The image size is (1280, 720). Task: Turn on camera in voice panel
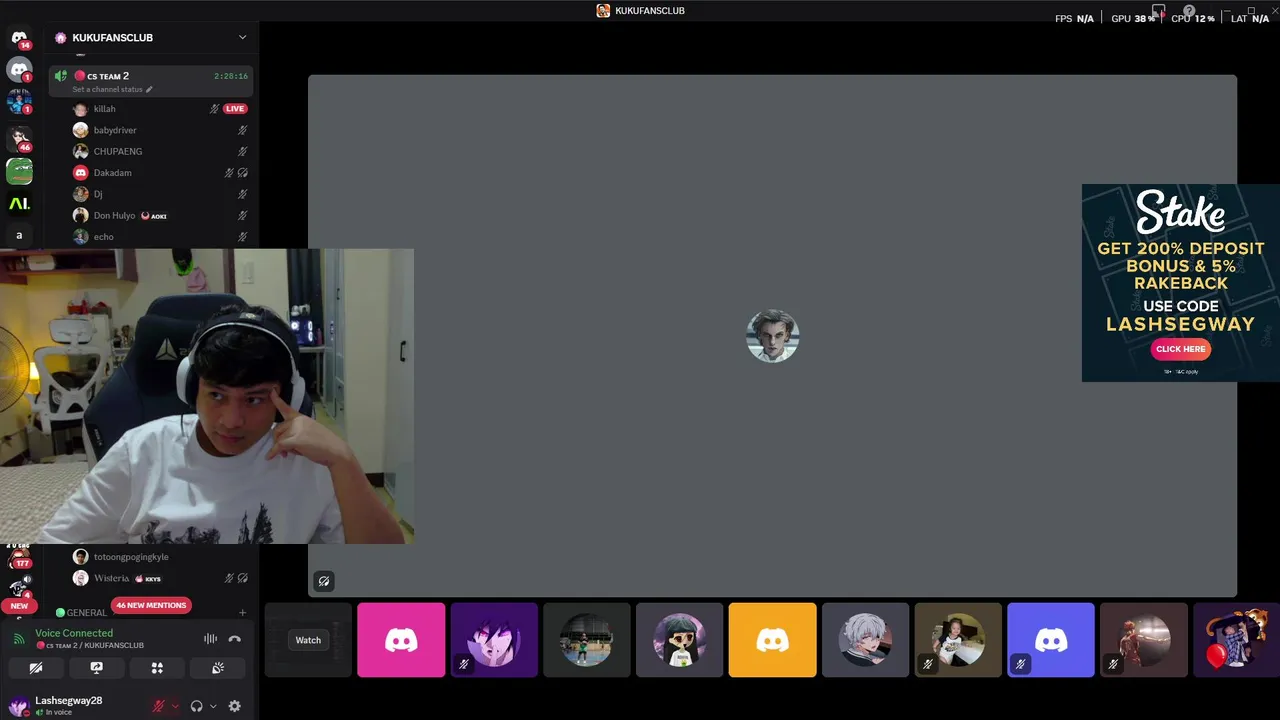click(36, 668)
